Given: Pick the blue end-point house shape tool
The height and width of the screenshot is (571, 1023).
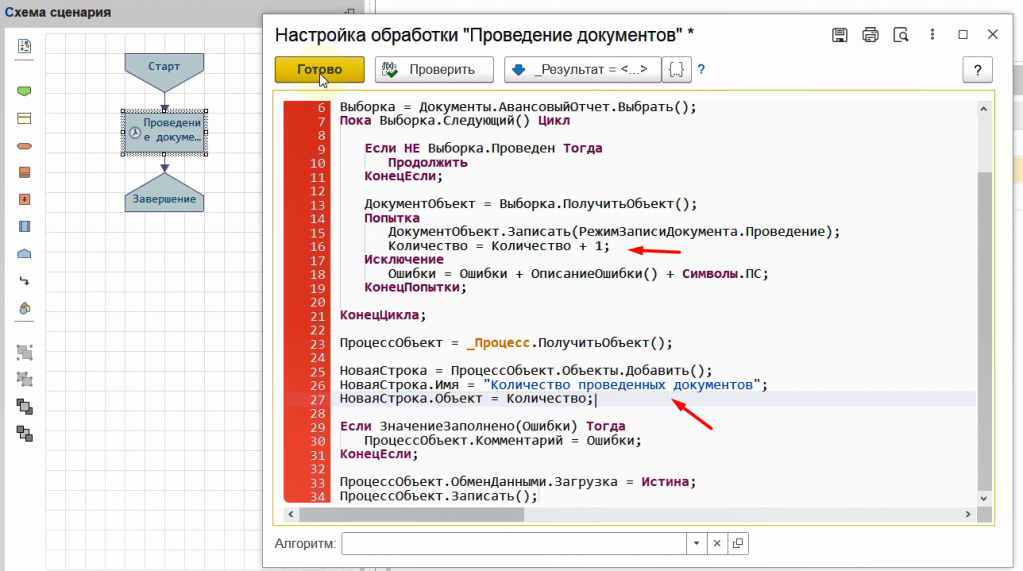Looking at the screenshot, I should pyautogui.click(x=24, y=254).
